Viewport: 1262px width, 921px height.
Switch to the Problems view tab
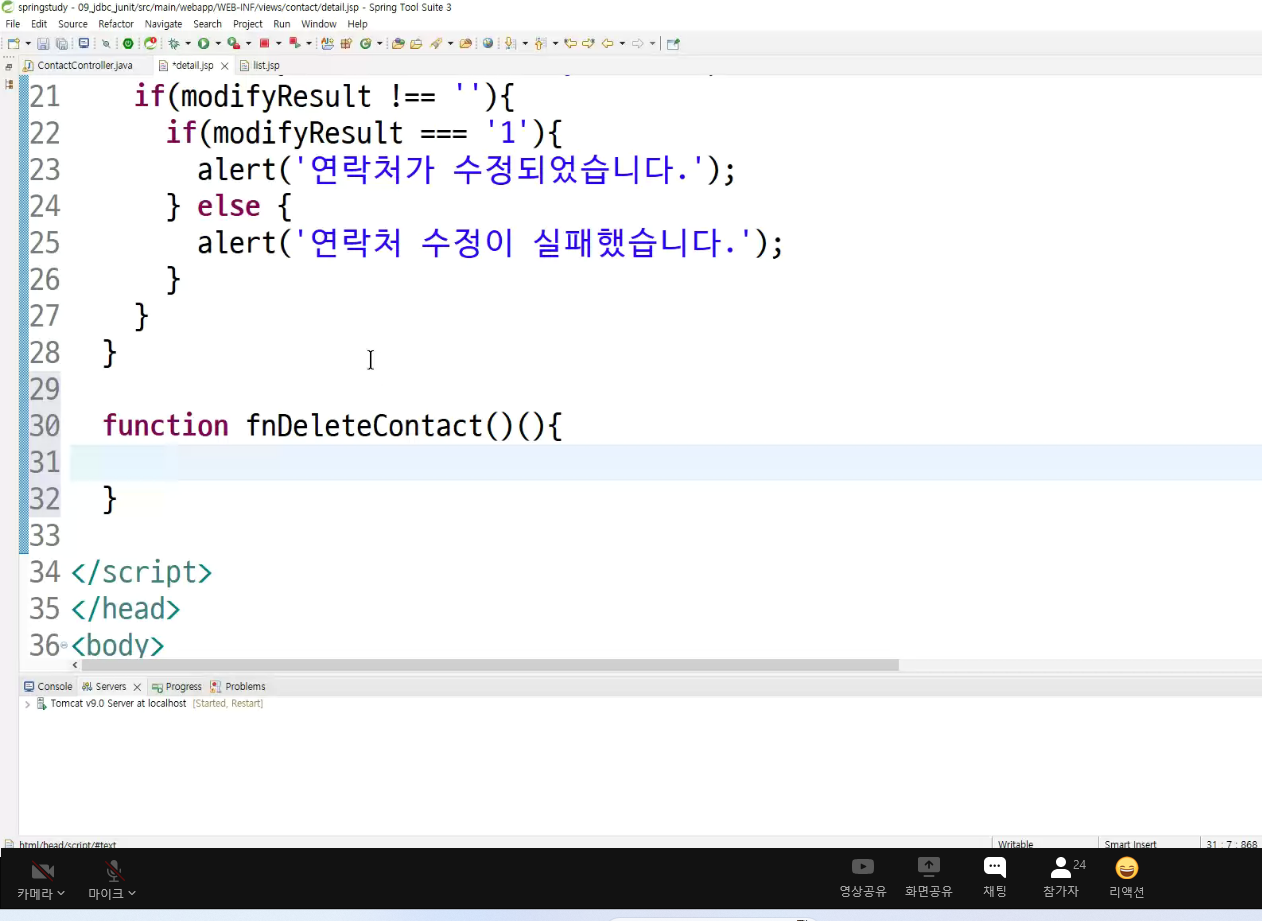(x=238, y=687)
